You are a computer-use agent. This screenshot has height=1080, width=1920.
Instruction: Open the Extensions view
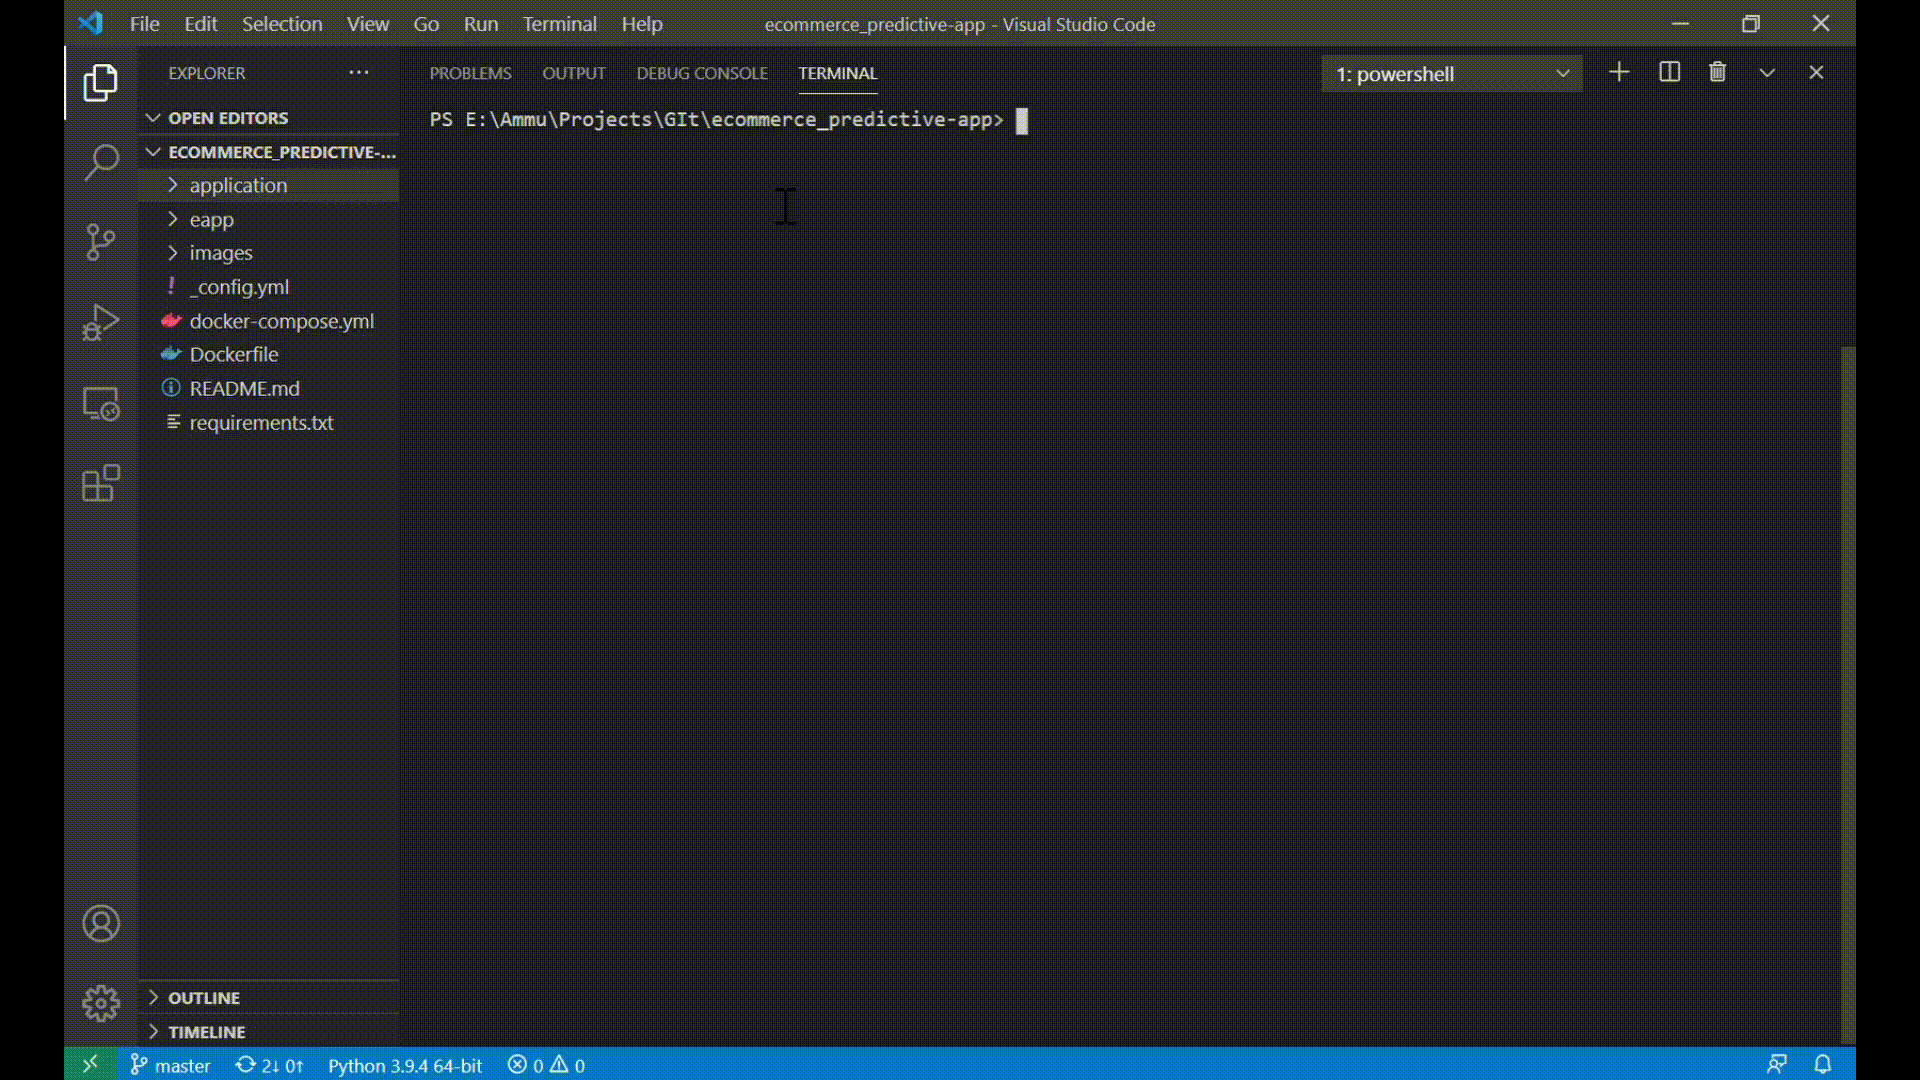point(101,484)
